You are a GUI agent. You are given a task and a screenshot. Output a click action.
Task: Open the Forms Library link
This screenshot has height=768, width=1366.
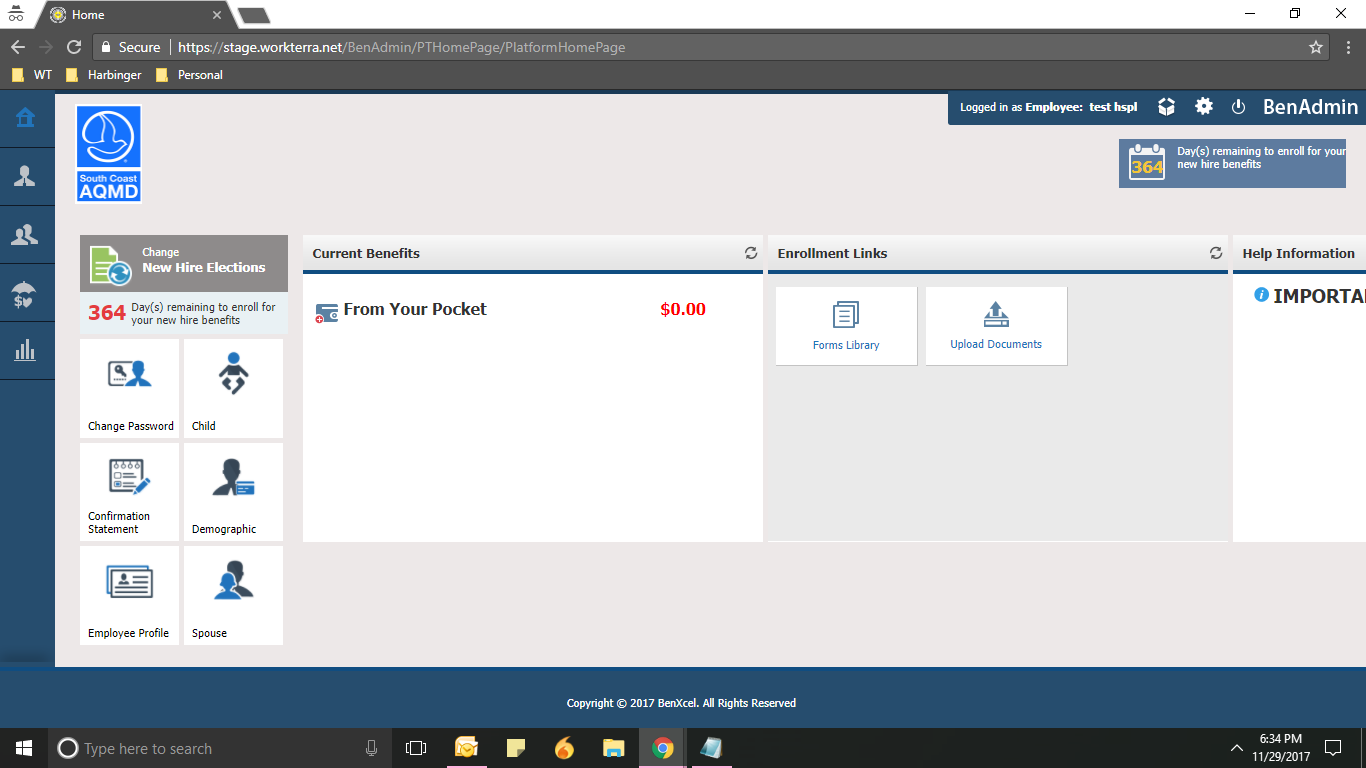coord(846,325)
